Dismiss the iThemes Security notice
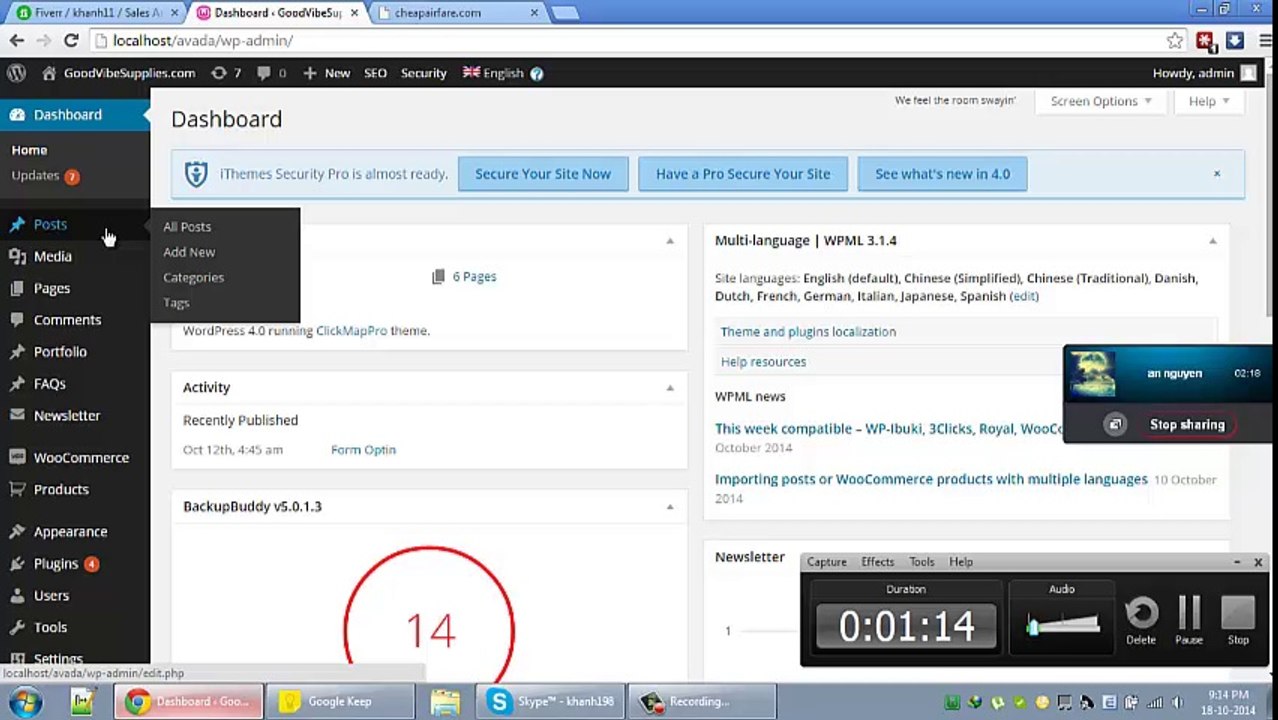Screen dimensions: 1278x720 (x=1217, y=174)
